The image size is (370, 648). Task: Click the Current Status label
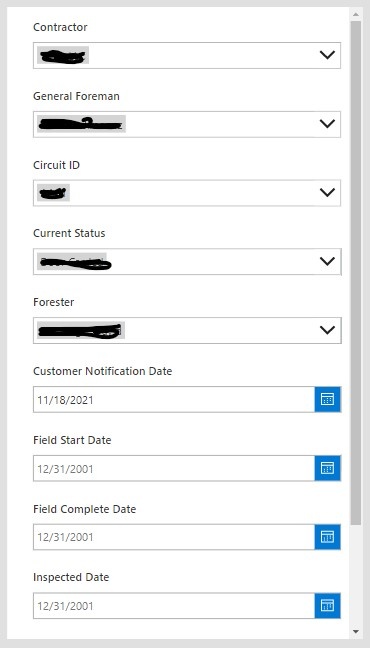tap(69, 233)
